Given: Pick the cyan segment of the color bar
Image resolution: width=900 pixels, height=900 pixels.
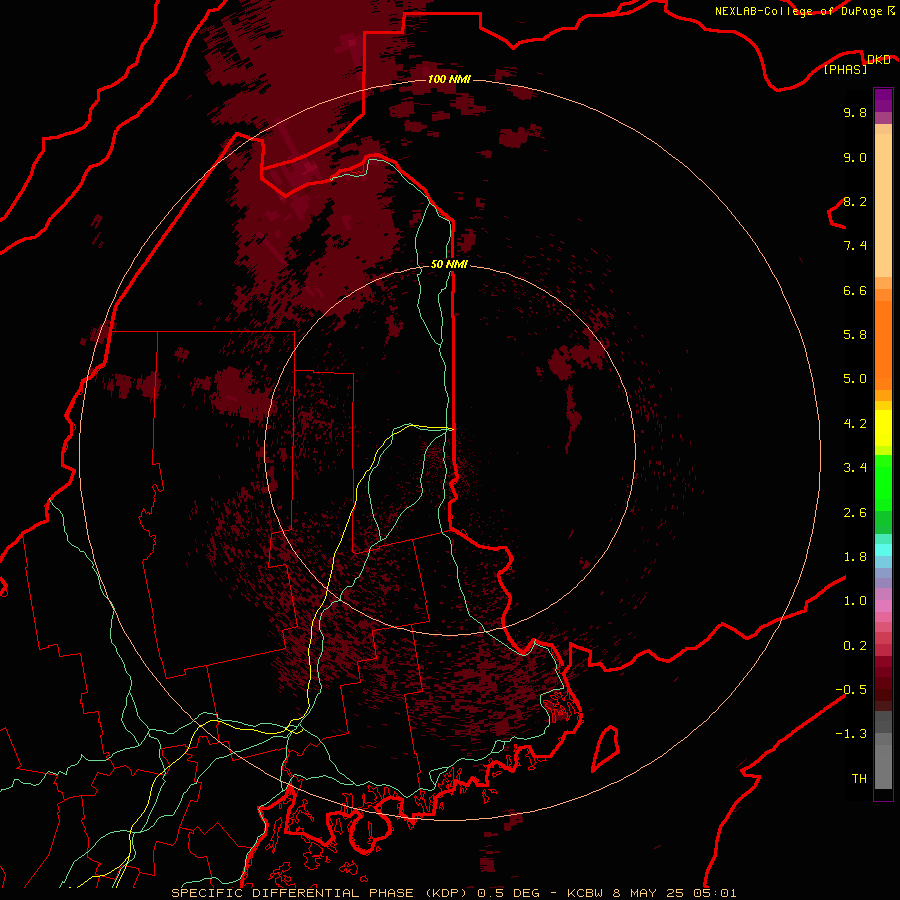Looking at the screenshot, I should pos(883,550).
